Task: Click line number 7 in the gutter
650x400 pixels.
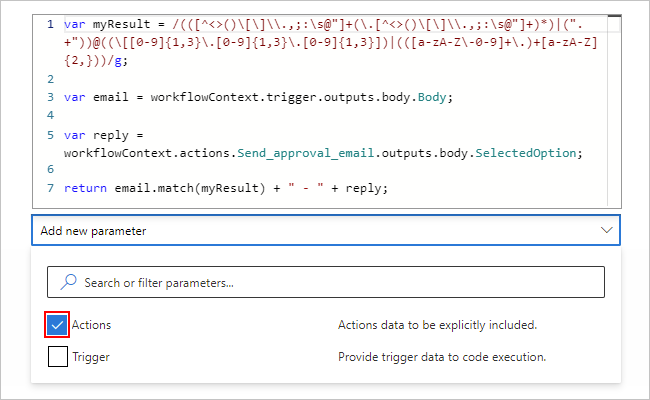Action: coord(50,188)
